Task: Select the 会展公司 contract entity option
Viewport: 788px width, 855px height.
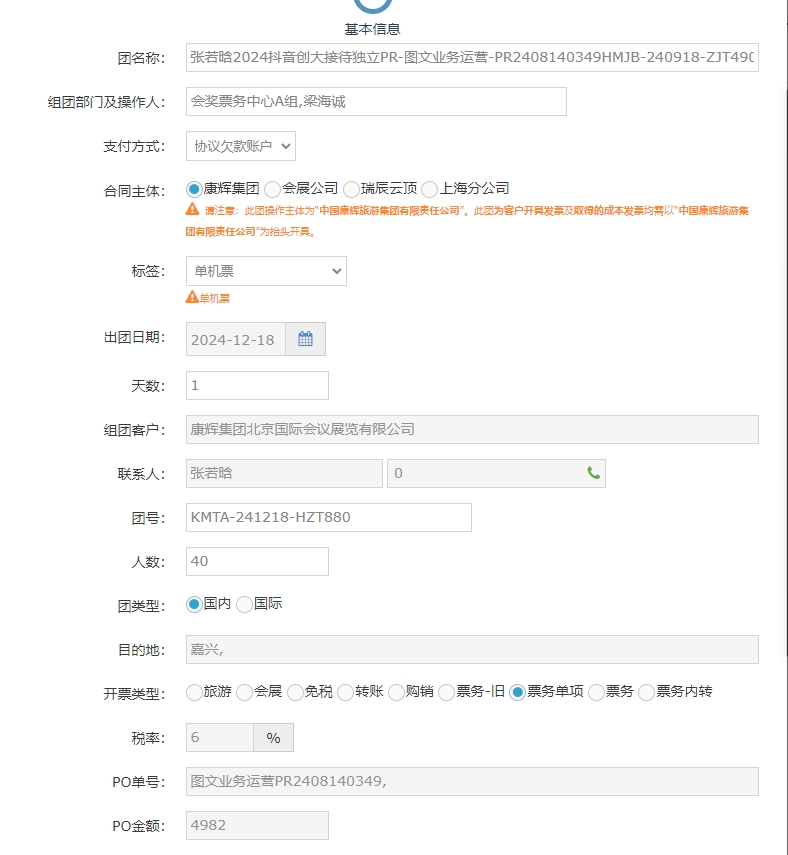Action: pos(272,188)
